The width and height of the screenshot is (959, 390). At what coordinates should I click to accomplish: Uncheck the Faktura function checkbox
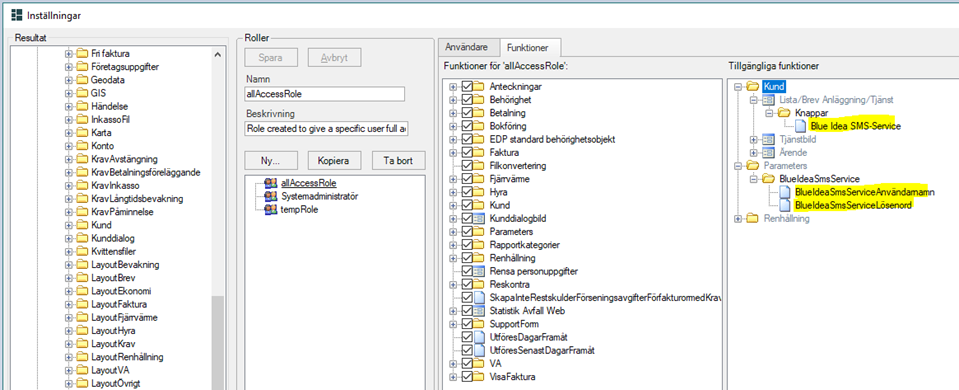point(467,152)
